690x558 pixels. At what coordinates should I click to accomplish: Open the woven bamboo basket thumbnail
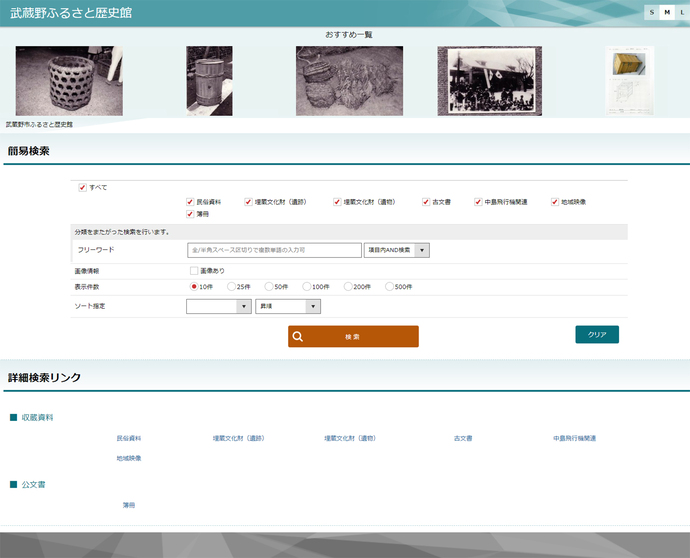(x=69, y=81)
